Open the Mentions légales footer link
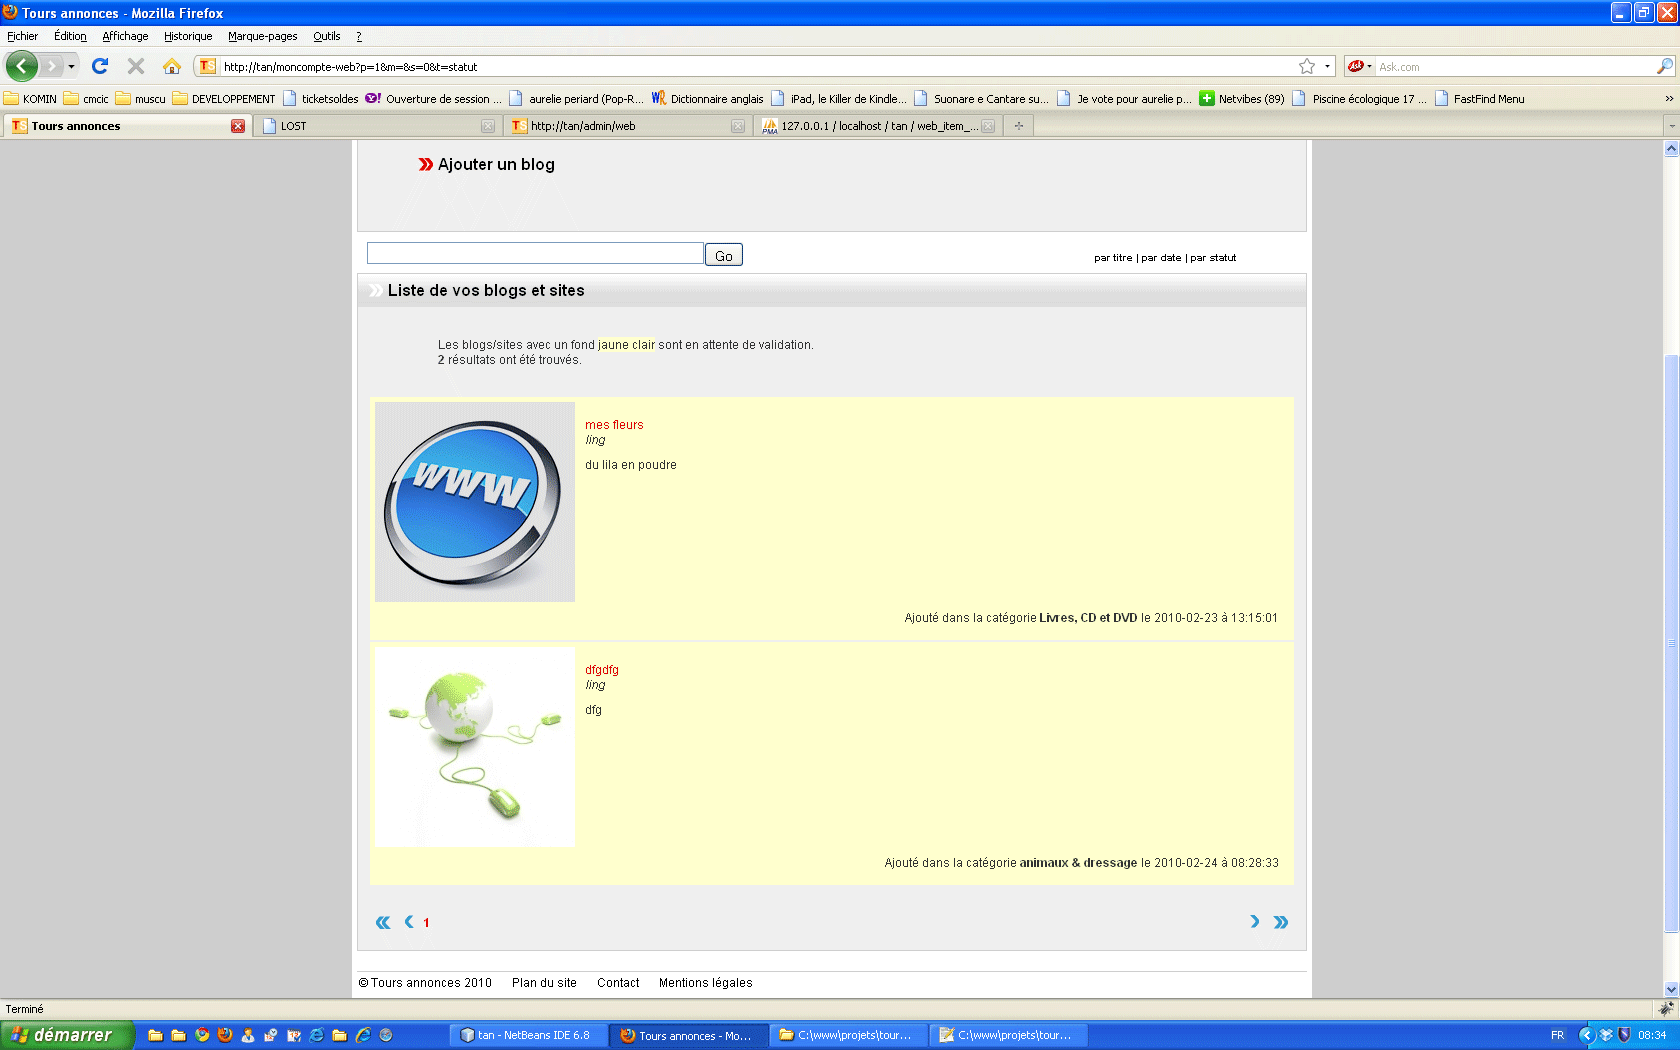Screen dimensions: 1680x1050 (x=705, y=983)
